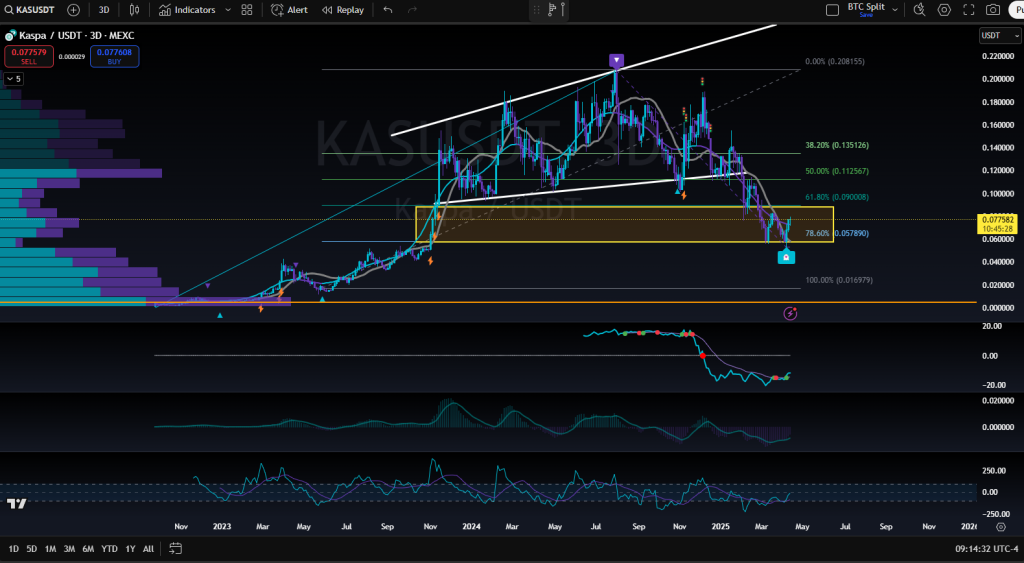
Task: Open the layout setup square
Action: 833,10
